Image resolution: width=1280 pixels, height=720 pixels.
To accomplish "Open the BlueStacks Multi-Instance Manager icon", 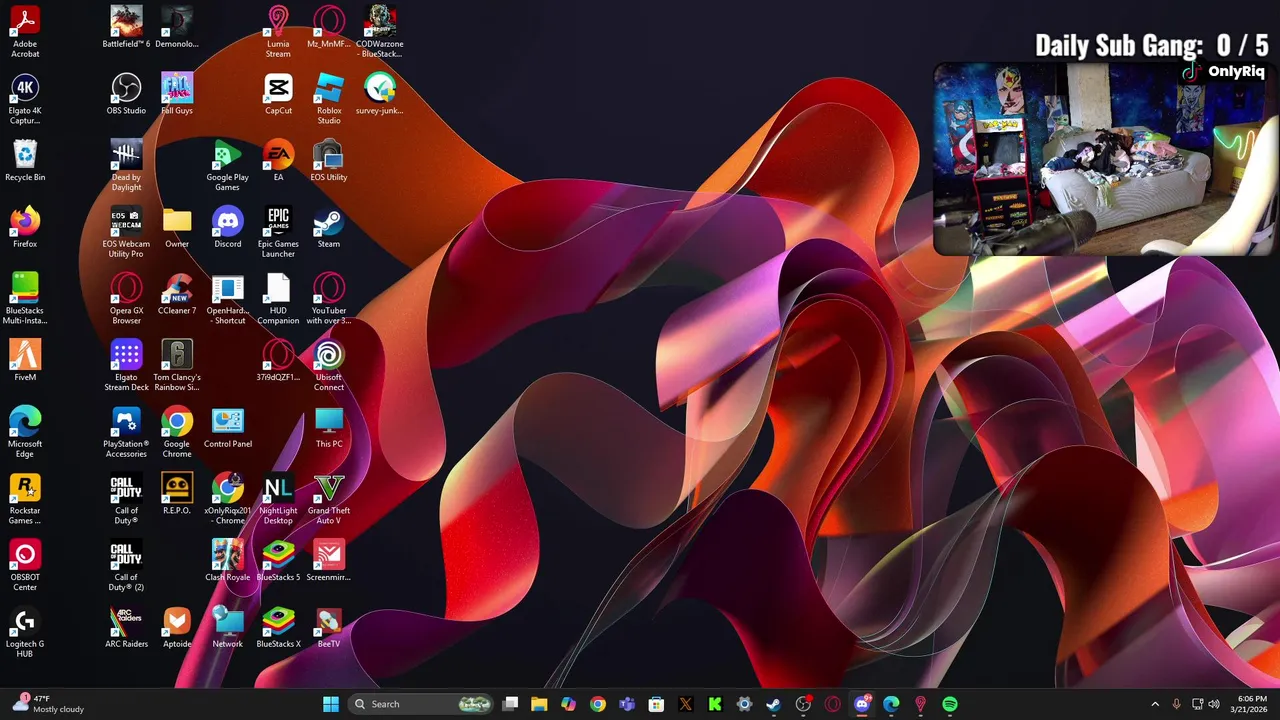I will (25, 299).
